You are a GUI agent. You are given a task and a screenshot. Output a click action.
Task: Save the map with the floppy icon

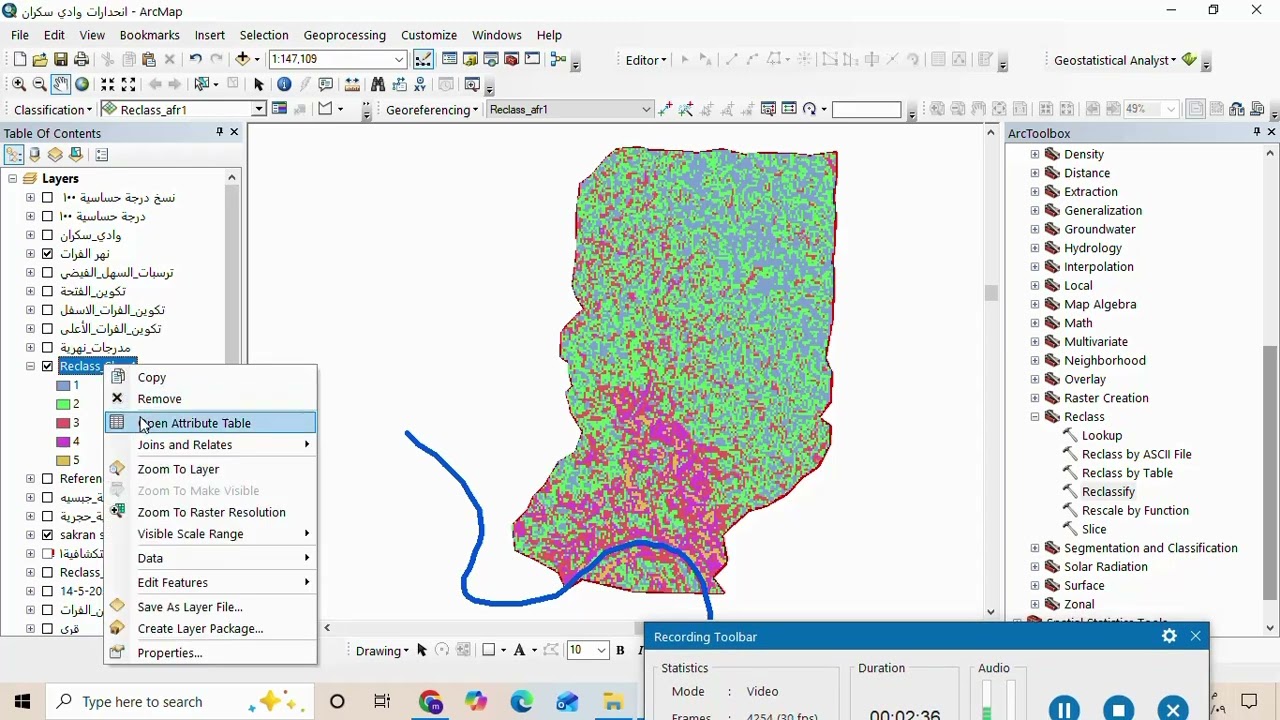click(61, 59)
